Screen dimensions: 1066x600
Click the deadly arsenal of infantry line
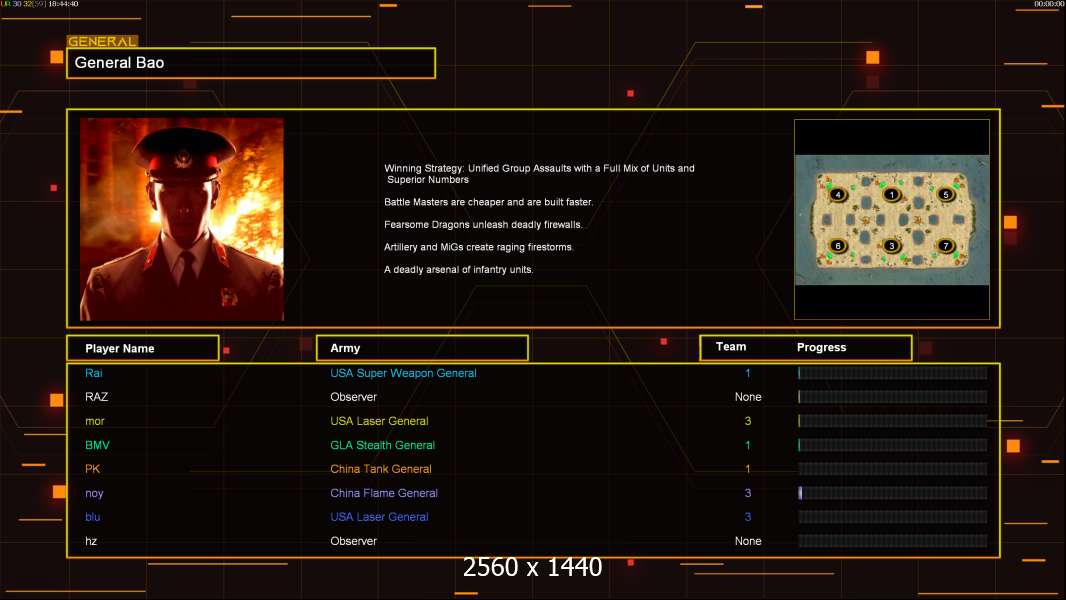point(459,269)
